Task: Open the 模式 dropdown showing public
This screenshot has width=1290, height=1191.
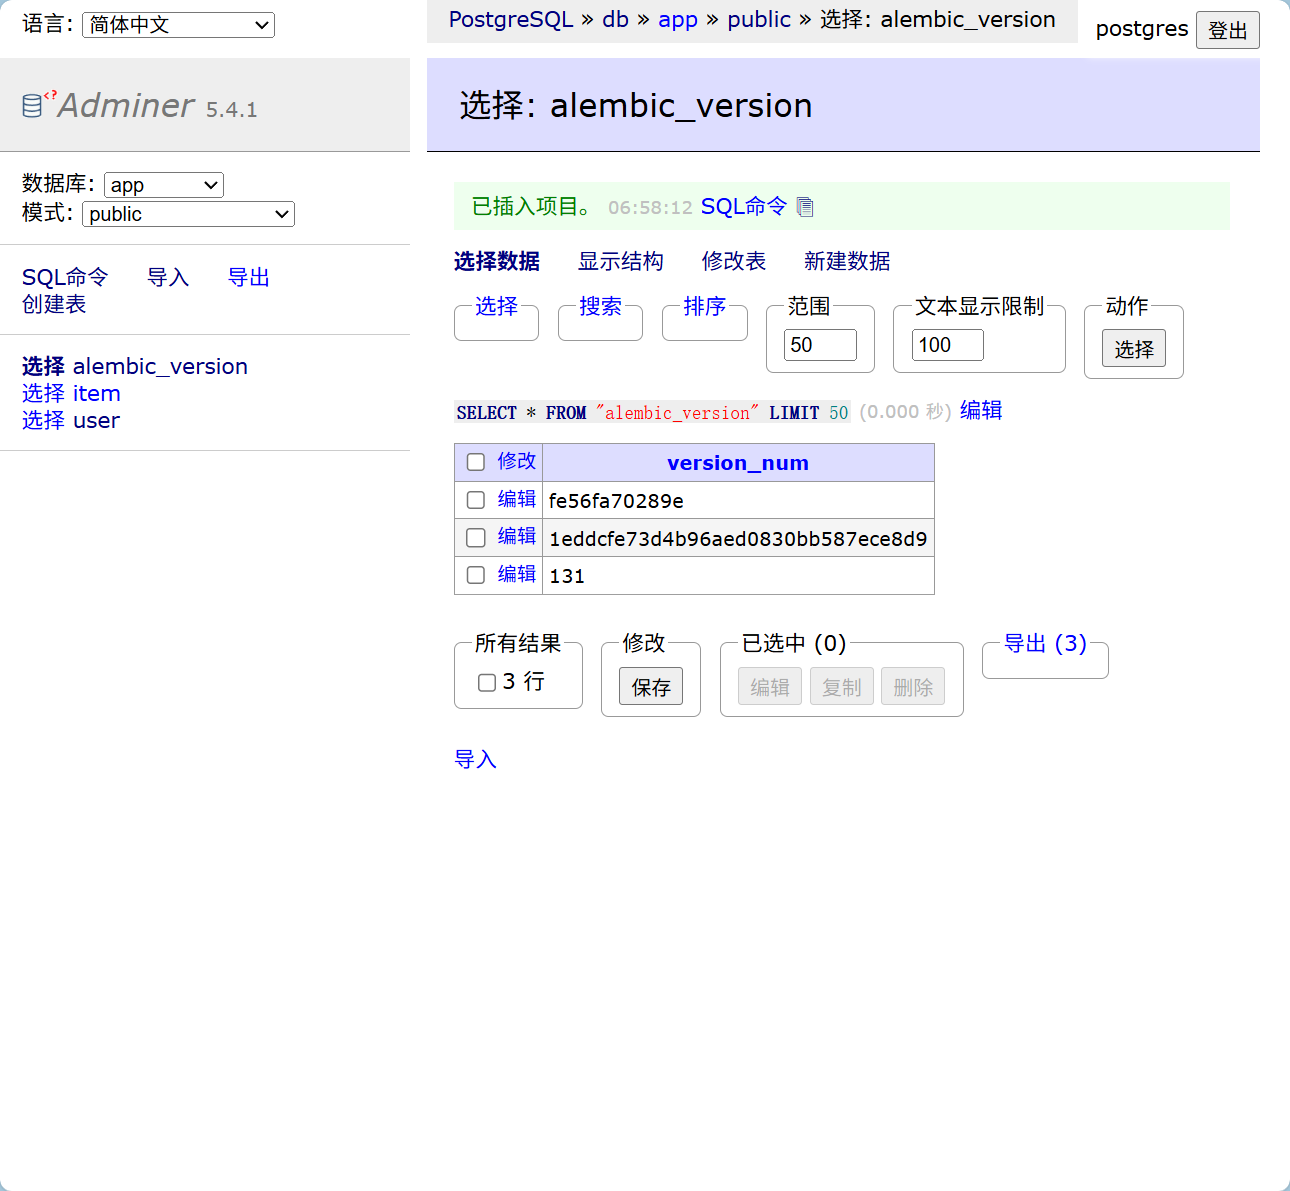Action: point(187,213)
